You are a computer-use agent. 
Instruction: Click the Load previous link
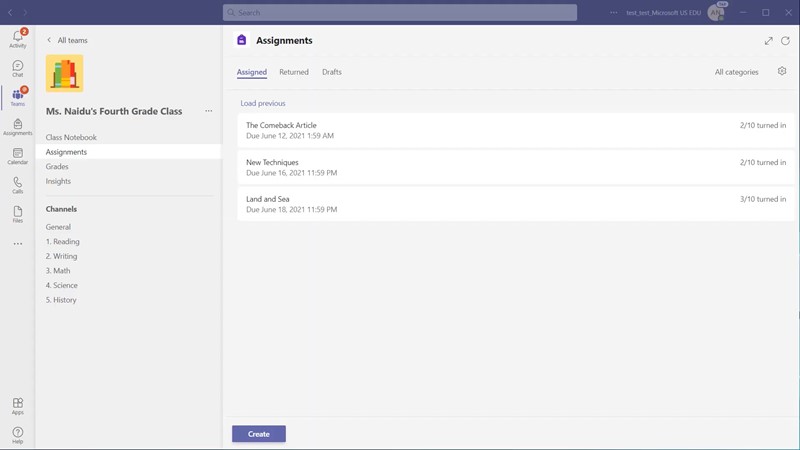tap(263, 103)
